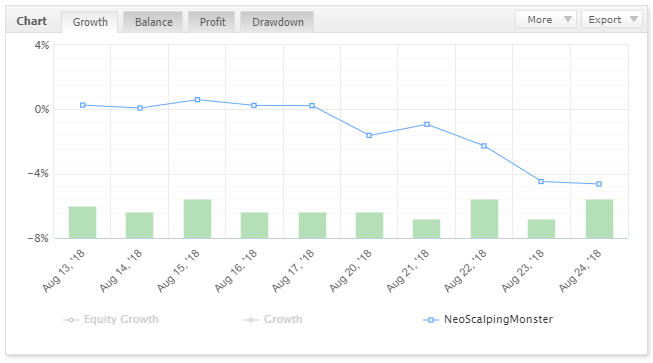The image size is (653, 363).
Task: Click the Aug 20, '18 axis label
Action: 350,271
